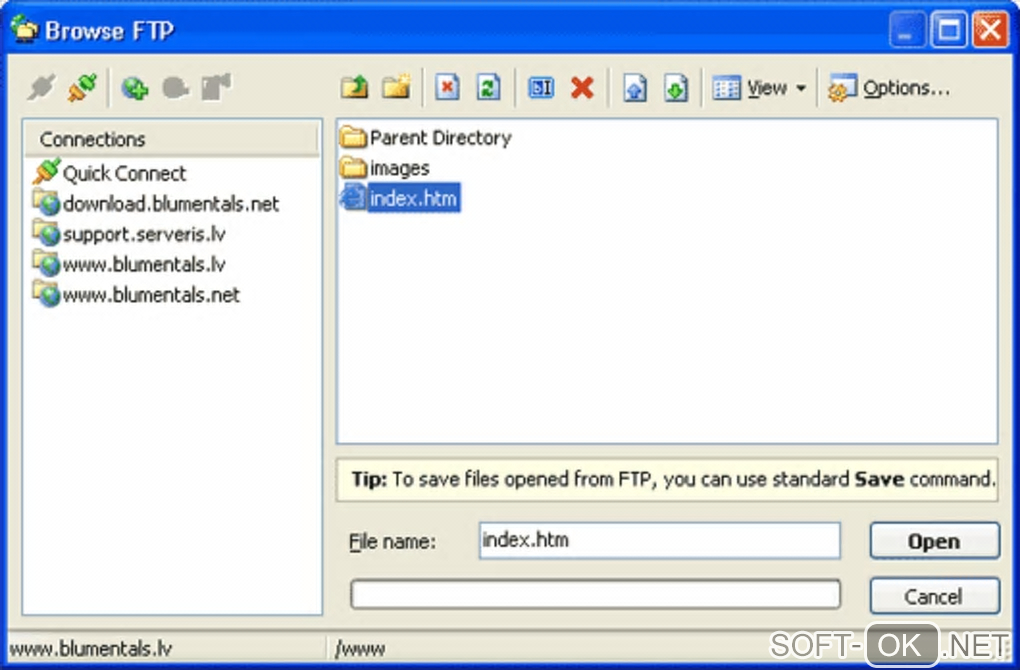The height and width of the screenshot is (670, 1020).
Task: Click the greyed-out globe connection icon
Action: (175, 88)
